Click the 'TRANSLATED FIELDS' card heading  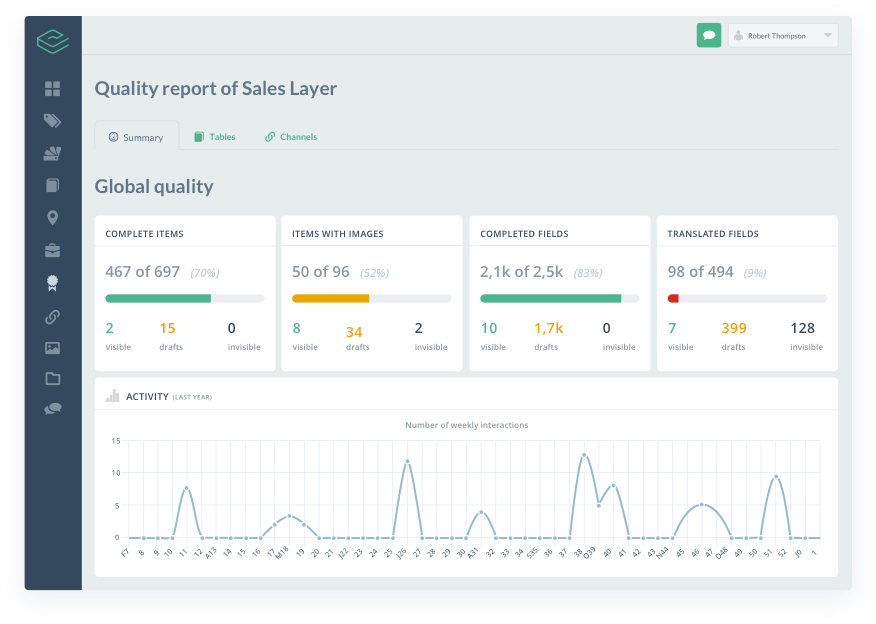coord(713,234)
